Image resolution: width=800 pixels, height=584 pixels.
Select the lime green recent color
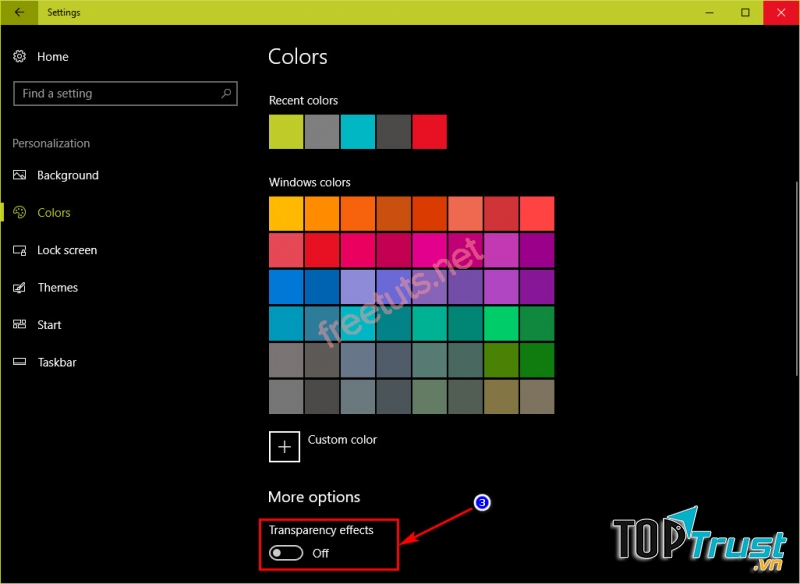(x=286, y=132)
